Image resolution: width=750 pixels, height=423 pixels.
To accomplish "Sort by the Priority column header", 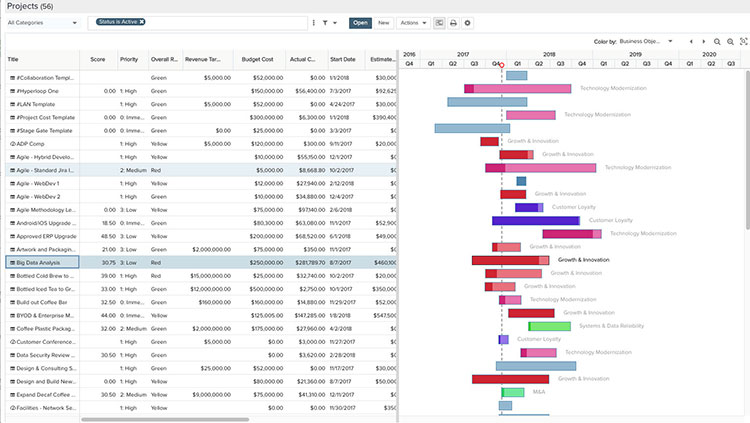I will pos(129,60).
